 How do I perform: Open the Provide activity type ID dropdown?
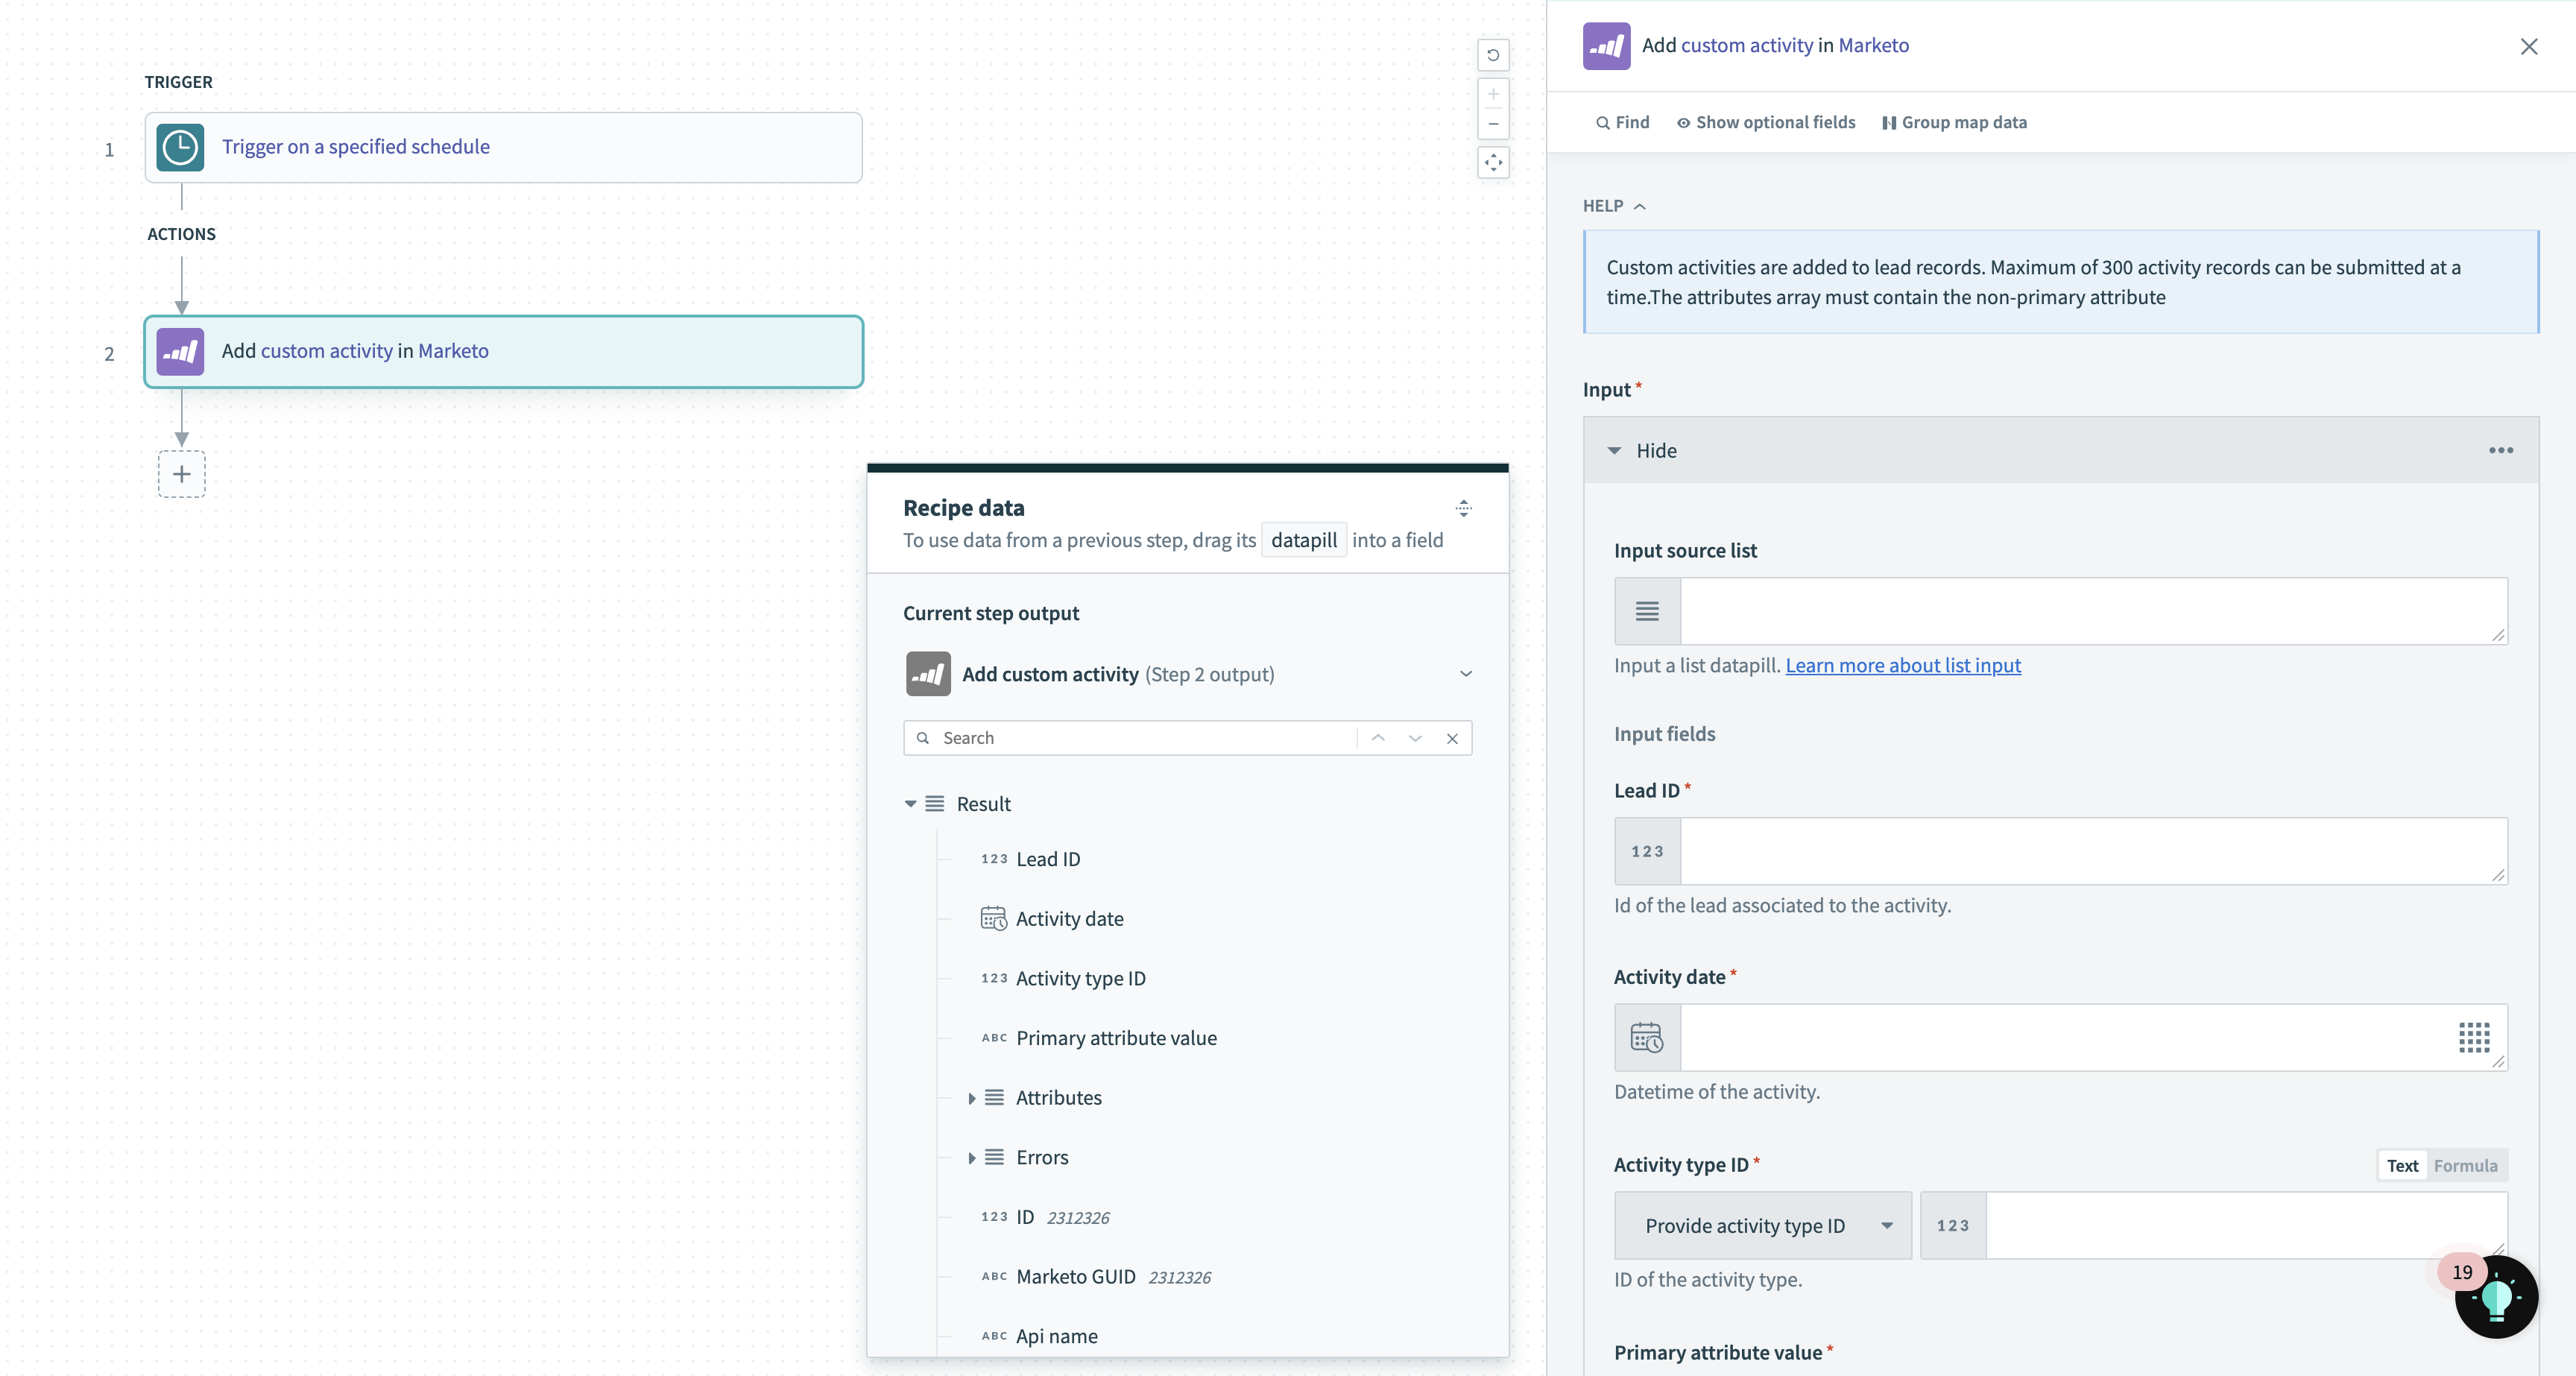(1763, 1225)
